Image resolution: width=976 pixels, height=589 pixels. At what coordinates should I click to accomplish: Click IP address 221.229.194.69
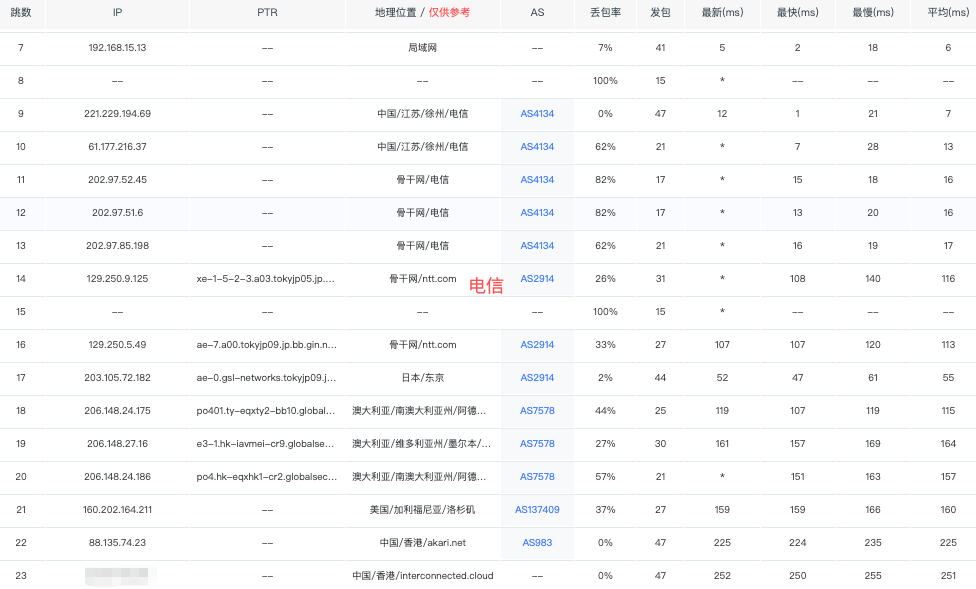(118, 114)
